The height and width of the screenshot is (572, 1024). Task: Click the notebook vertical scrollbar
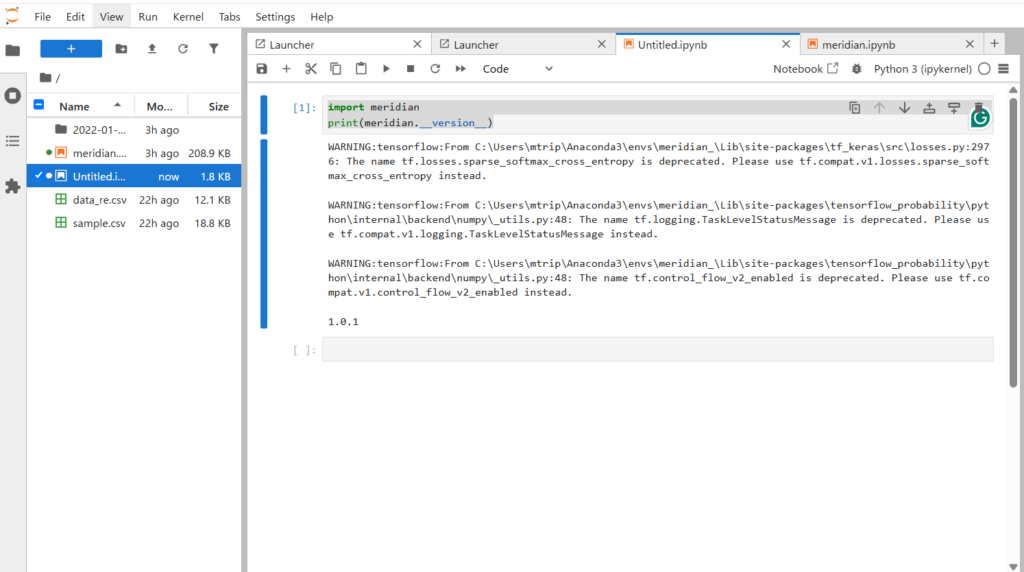[x=1013, y=242]
